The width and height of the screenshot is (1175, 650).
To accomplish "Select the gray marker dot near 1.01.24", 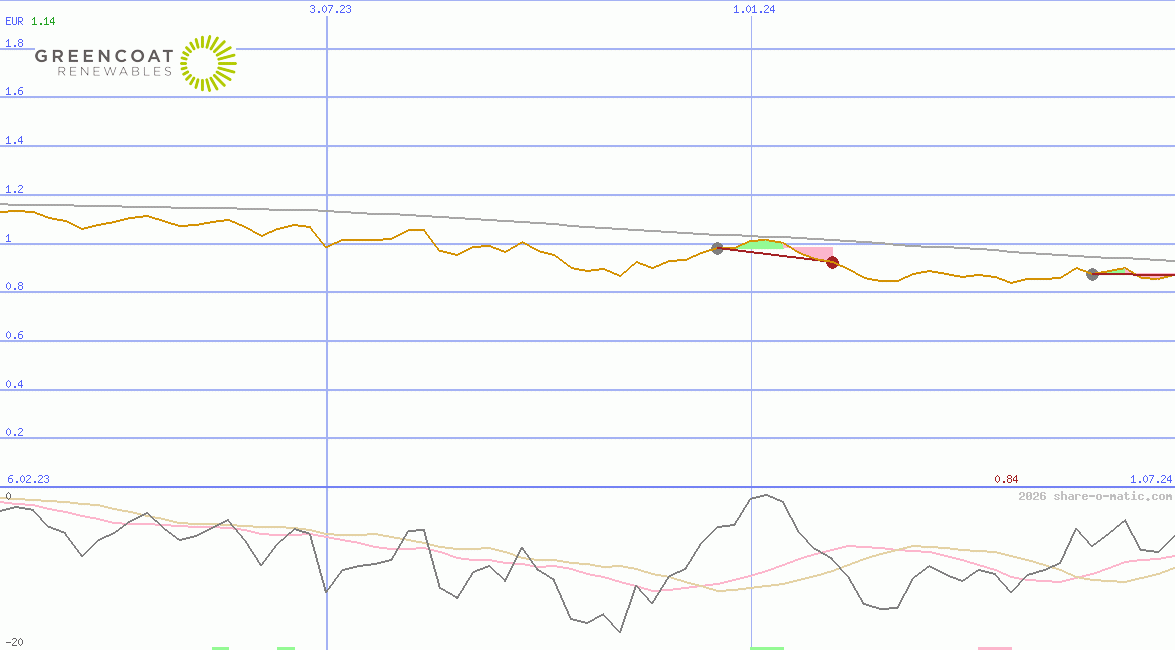I will tap(717, 249).
